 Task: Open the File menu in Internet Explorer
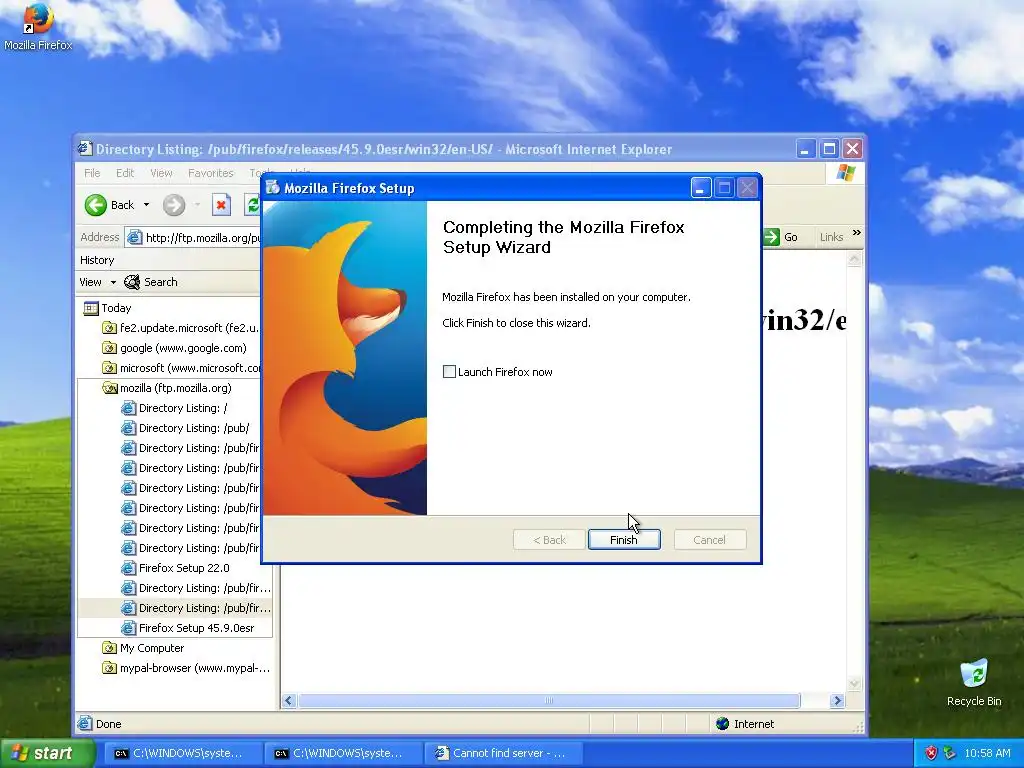tap(92, 173)
